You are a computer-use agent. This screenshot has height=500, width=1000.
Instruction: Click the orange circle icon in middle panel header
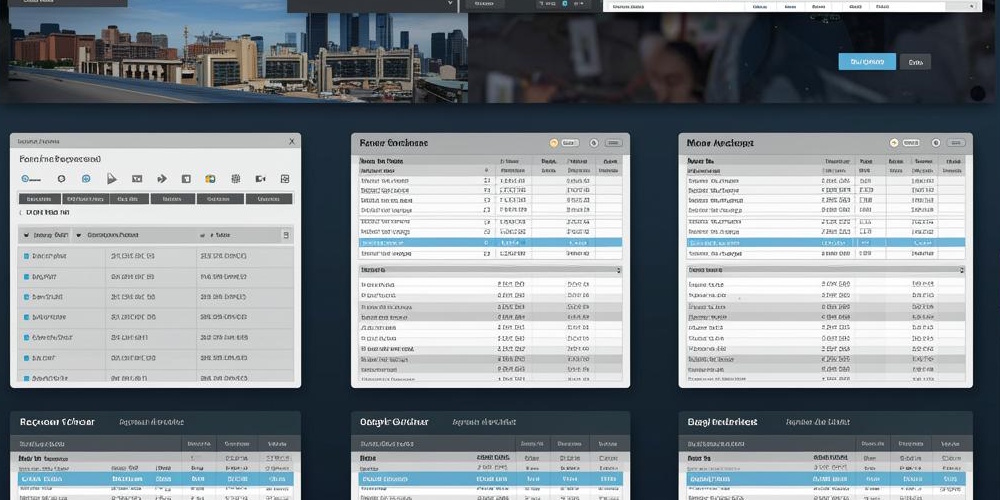[x=553, y=143]
